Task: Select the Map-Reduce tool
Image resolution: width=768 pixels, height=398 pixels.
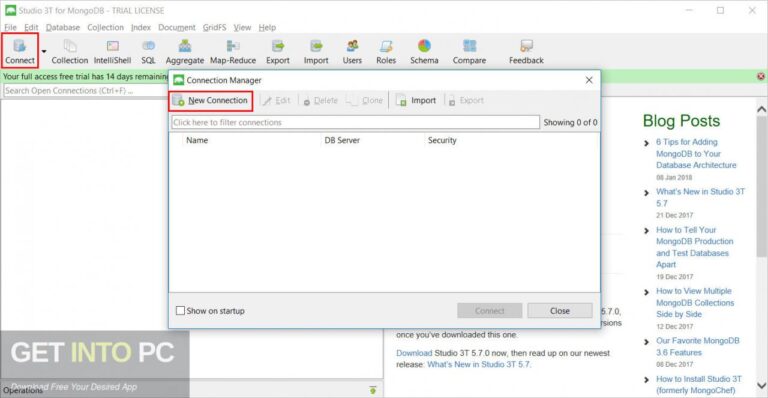Action: coord(233,51)
